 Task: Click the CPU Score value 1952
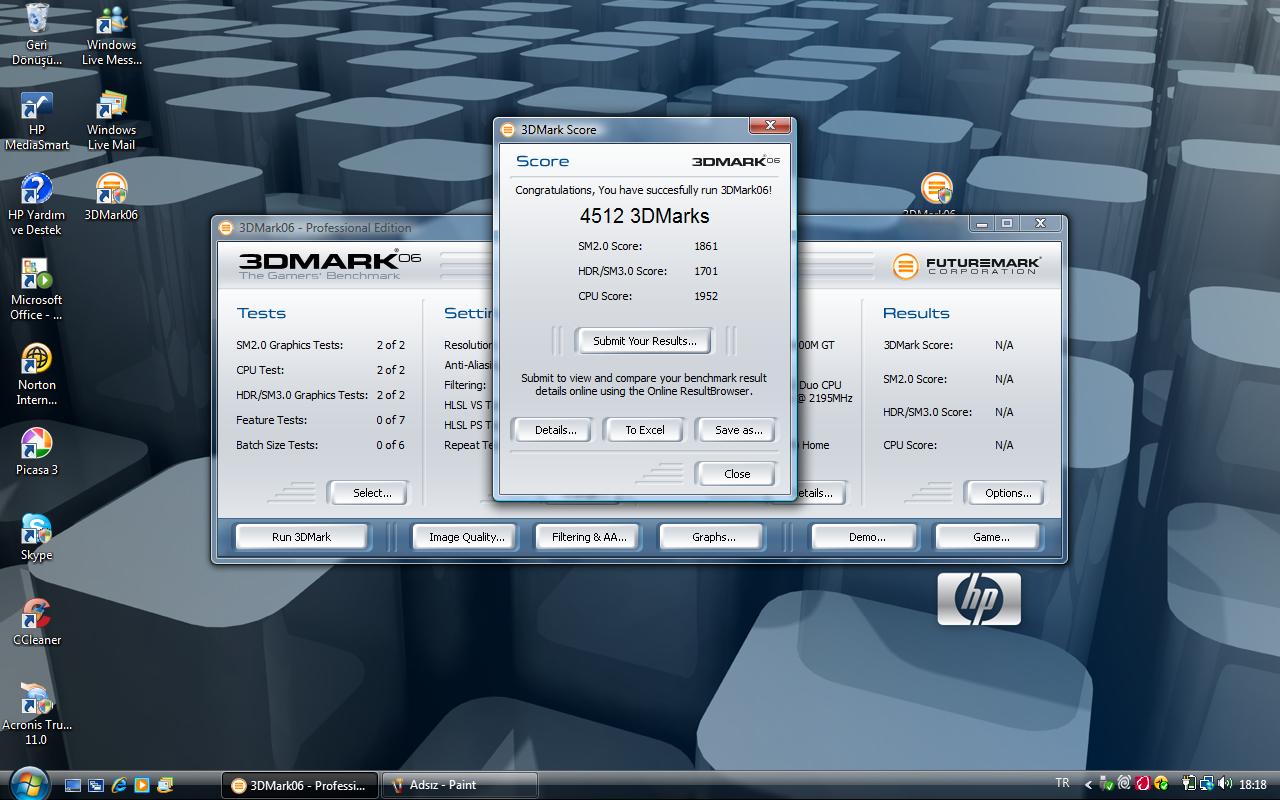(x=706, y=296)
